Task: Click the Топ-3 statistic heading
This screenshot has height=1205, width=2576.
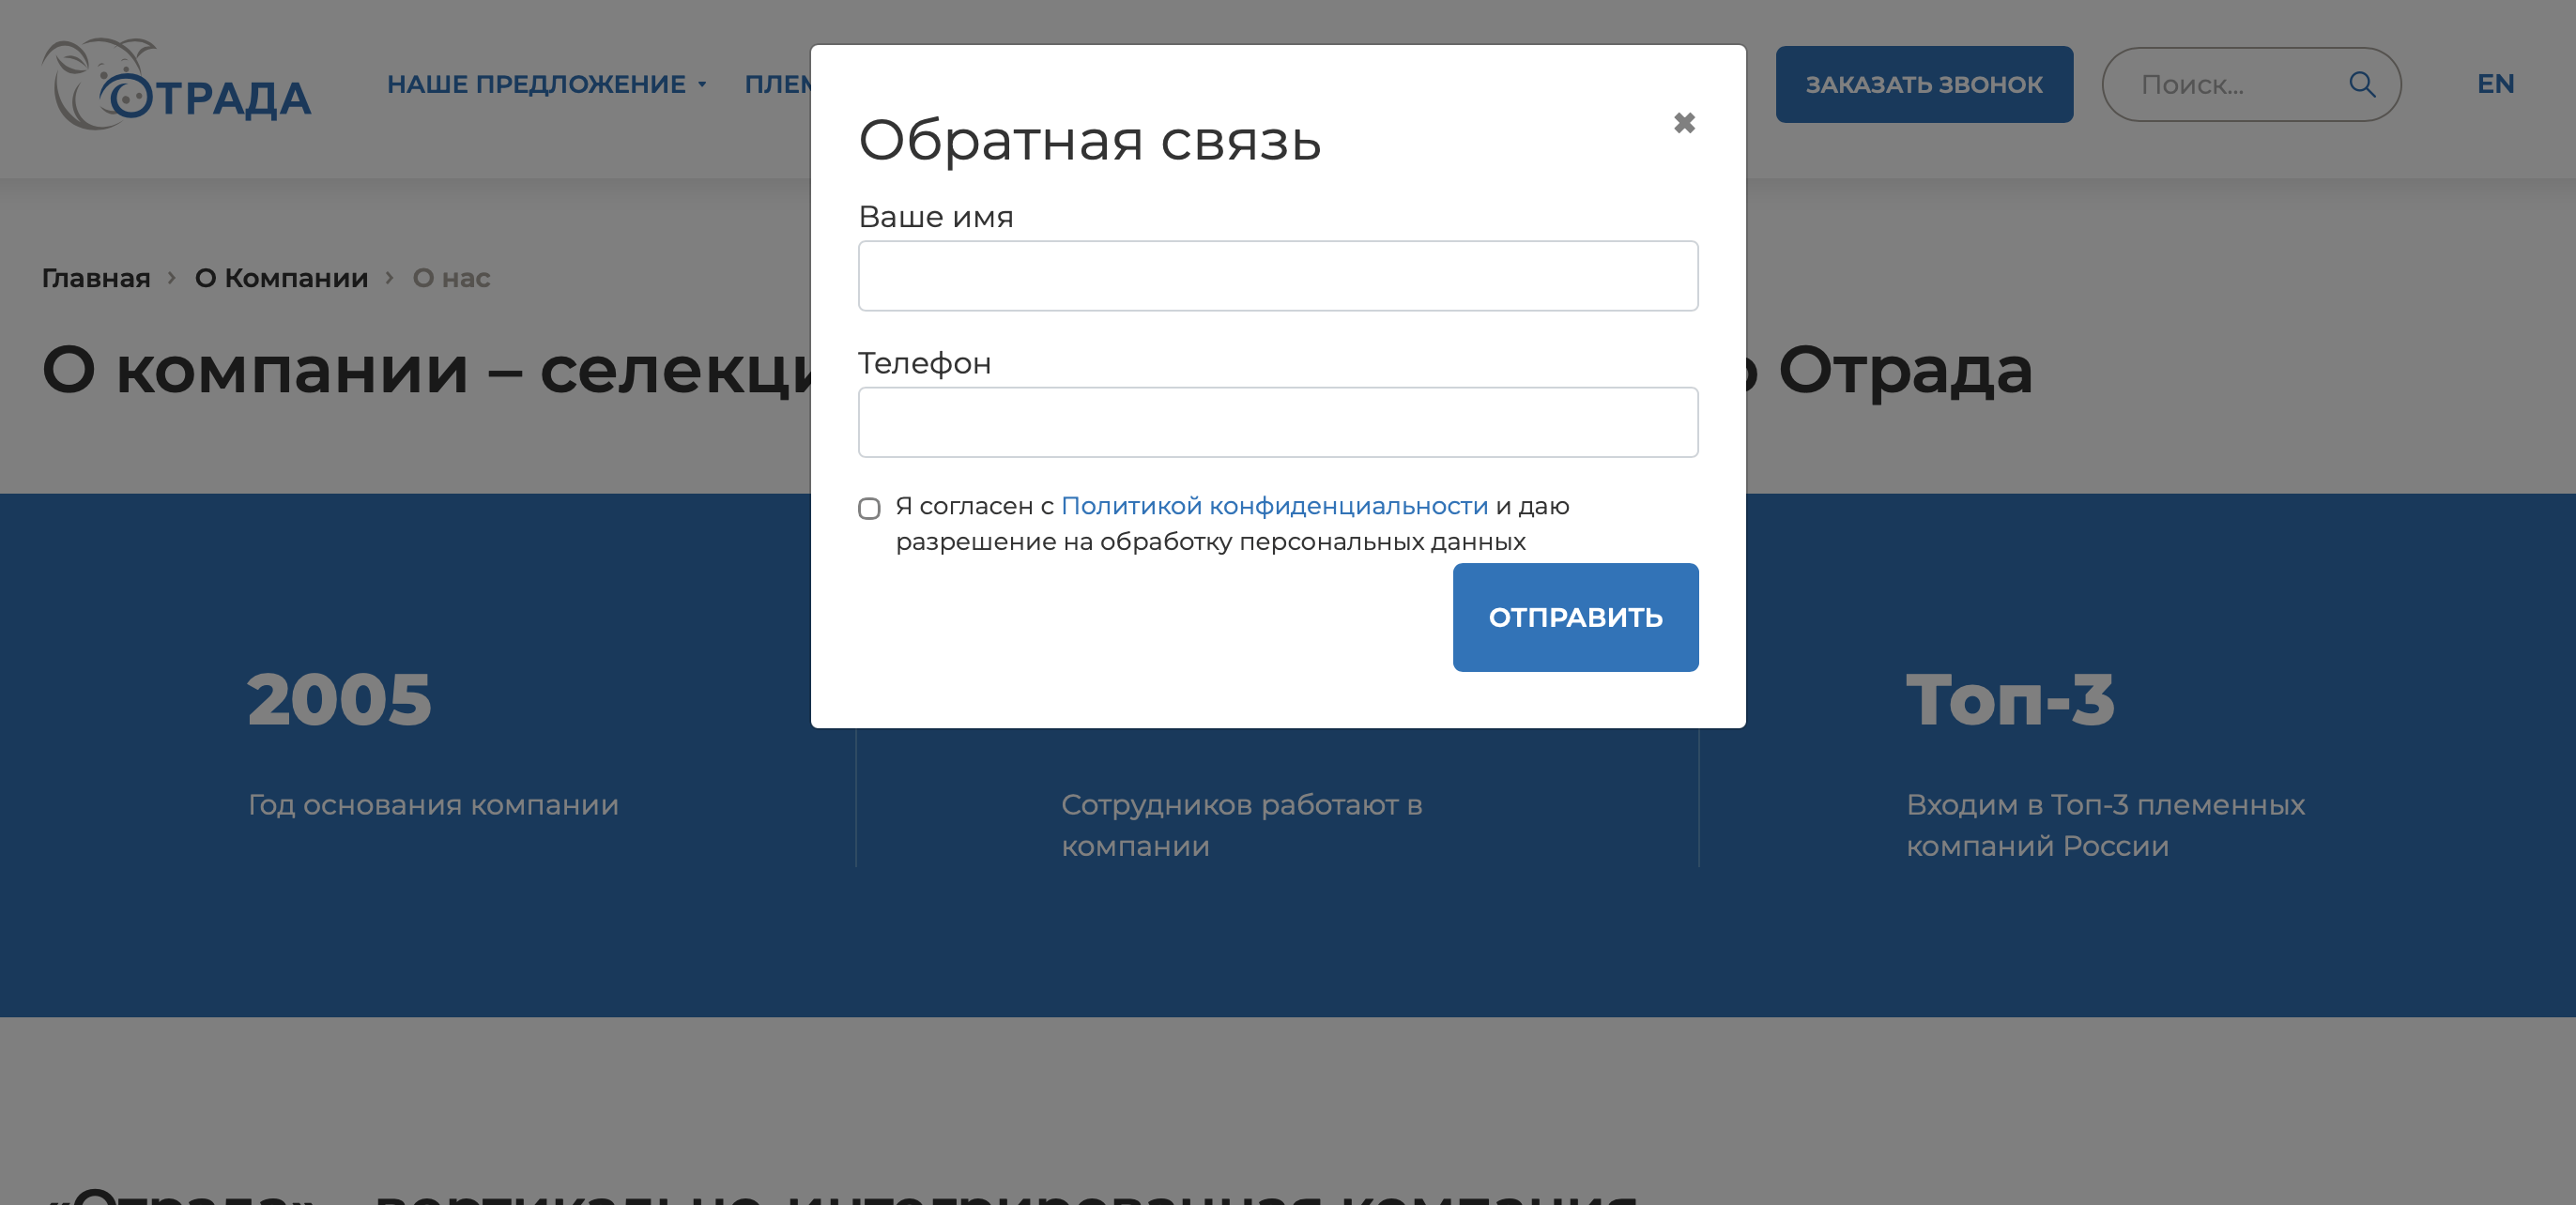Action: pos(2010,700)
